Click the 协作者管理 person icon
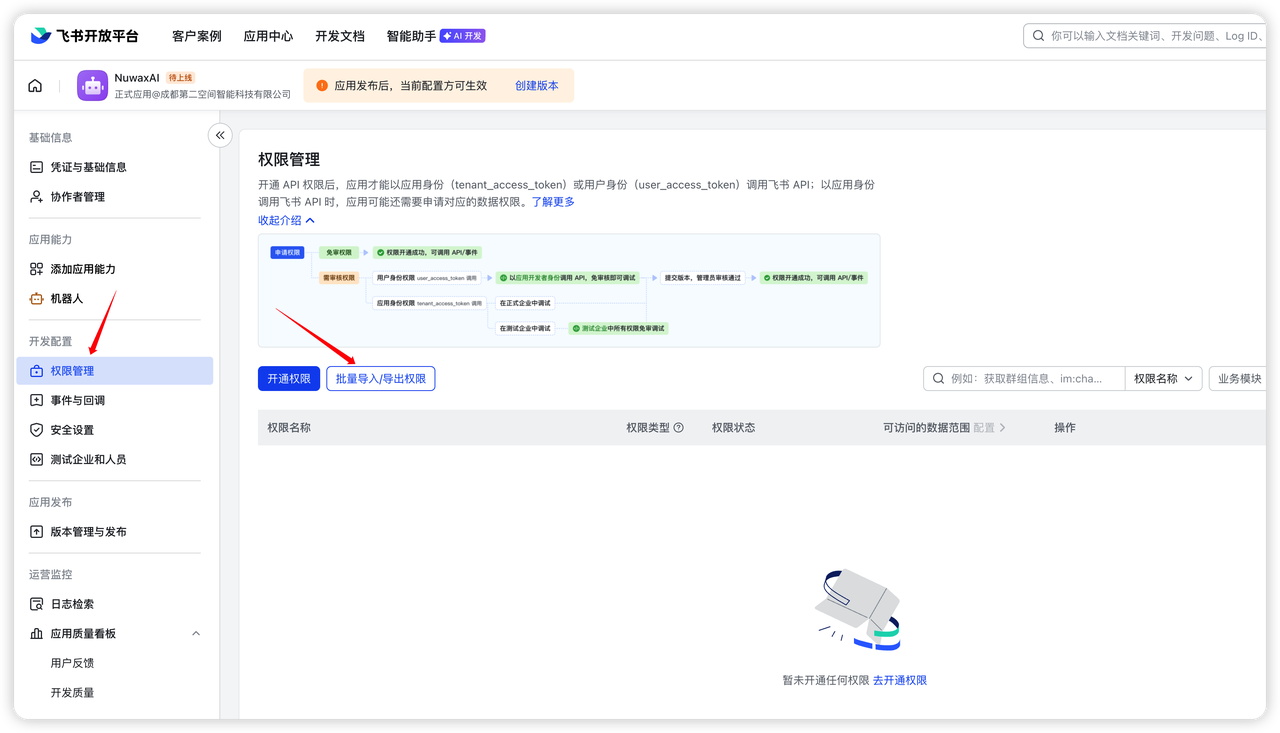 37,197
